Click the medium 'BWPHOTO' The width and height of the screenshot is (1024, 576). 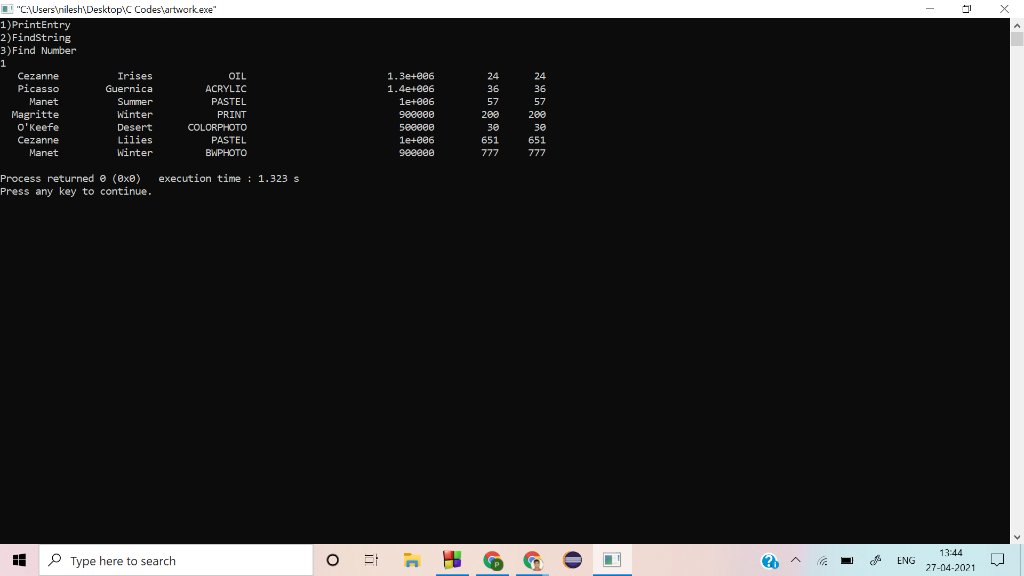point(226,153)
